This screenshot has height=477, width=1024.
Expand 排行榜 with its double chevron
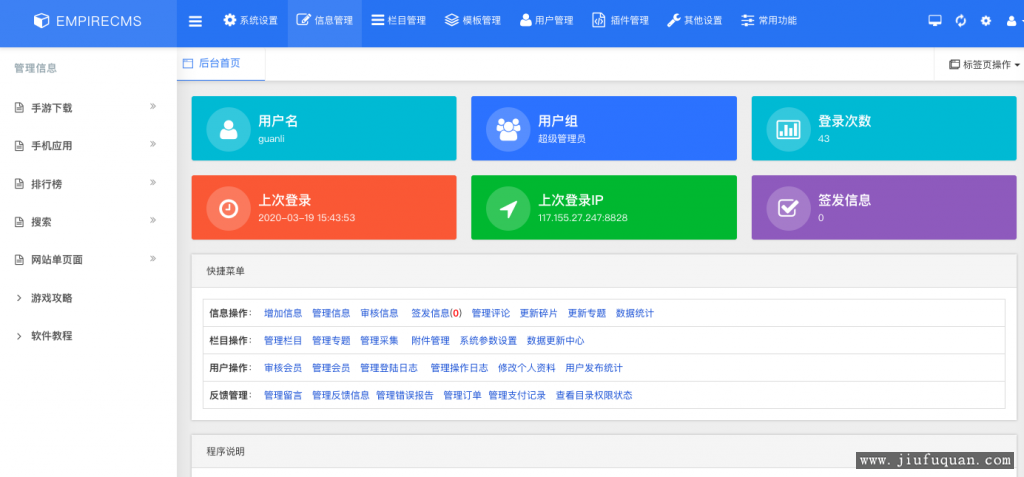tap(153, 182)
